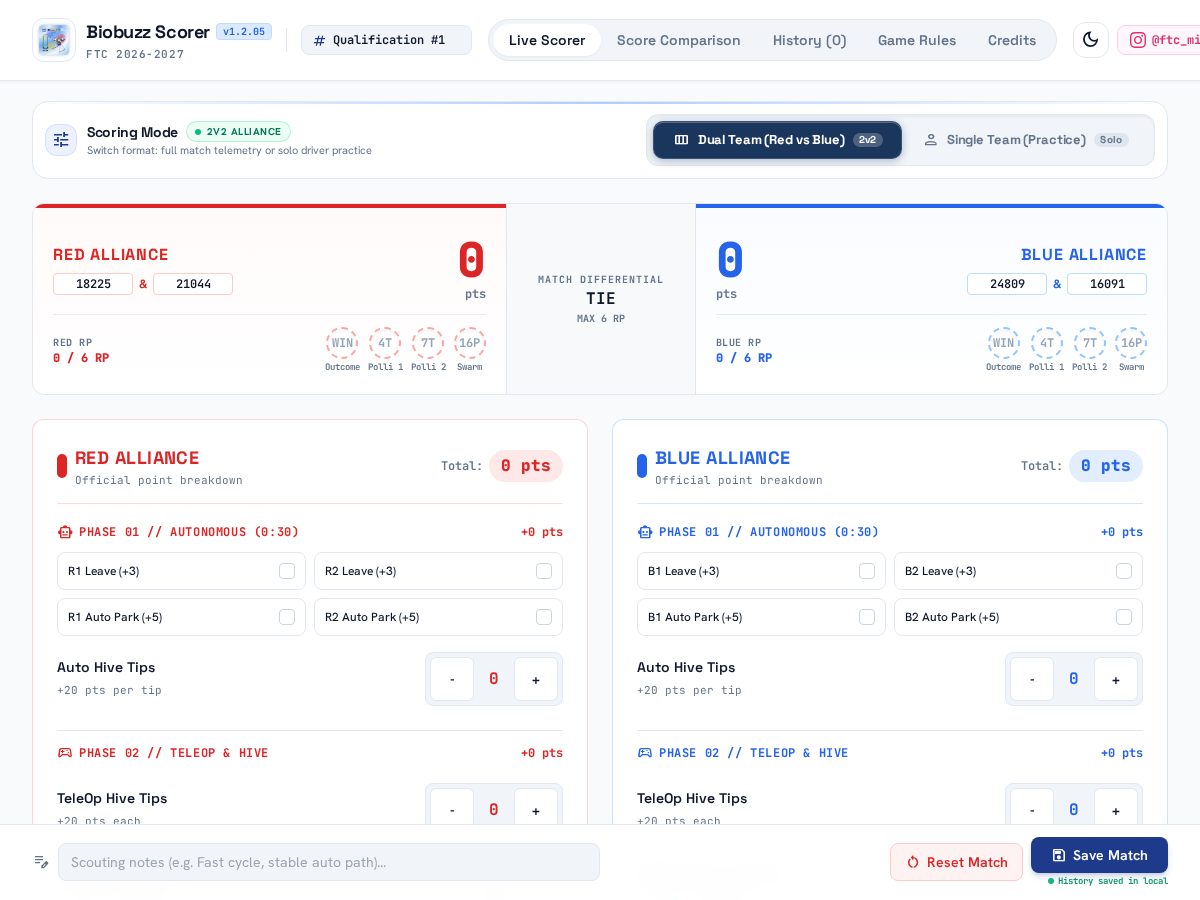Click Red Phase 02 TeleOp gamepad icon
Screen dimensions: 1200x900
click(65, 753)
